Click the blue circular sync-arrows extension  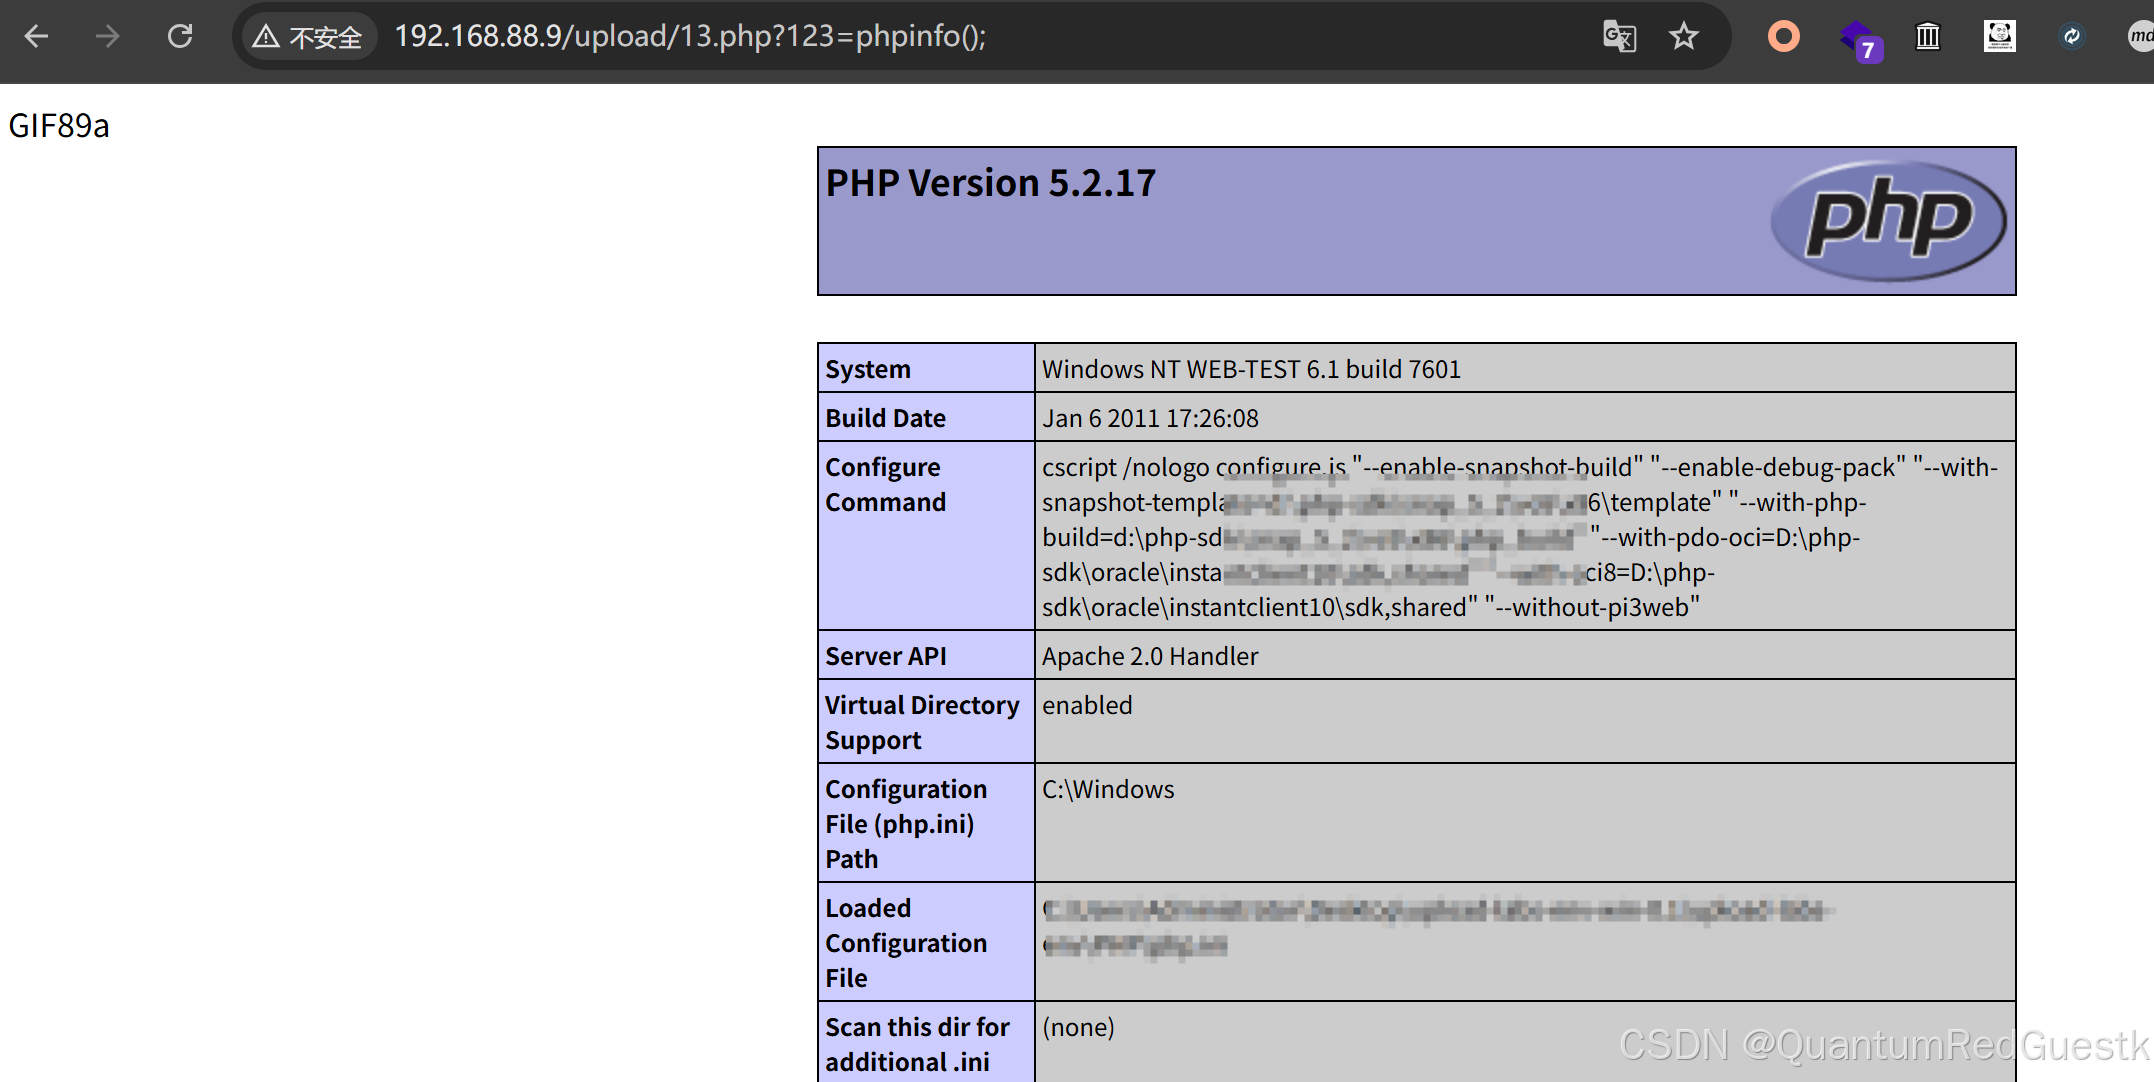click(2071, 37)
